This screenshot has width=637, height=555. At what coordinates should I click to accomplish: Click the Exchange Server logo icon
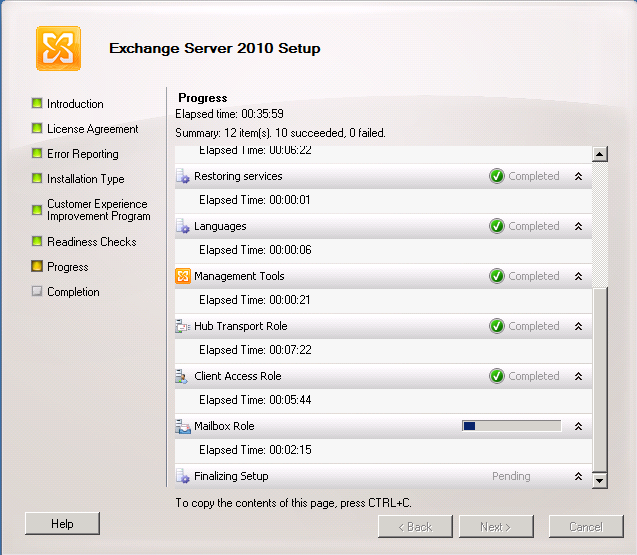[x=58, y=48]
